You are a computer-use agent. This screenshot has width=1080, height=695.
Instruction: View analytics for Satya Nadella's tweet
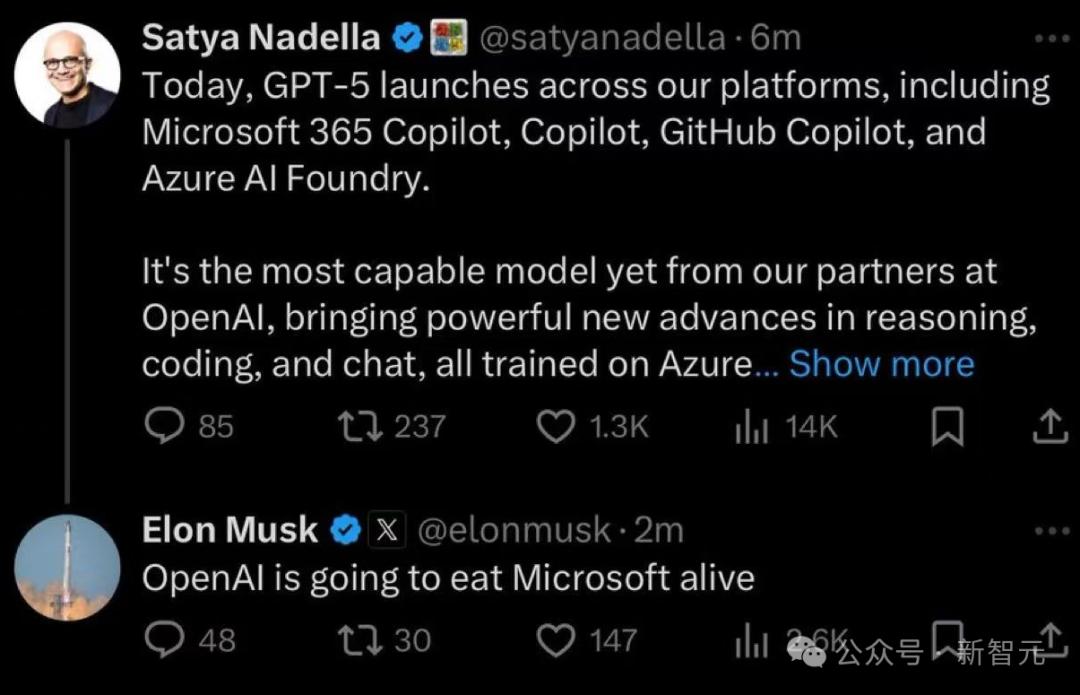pyautogui.click(x=751, y=427)
